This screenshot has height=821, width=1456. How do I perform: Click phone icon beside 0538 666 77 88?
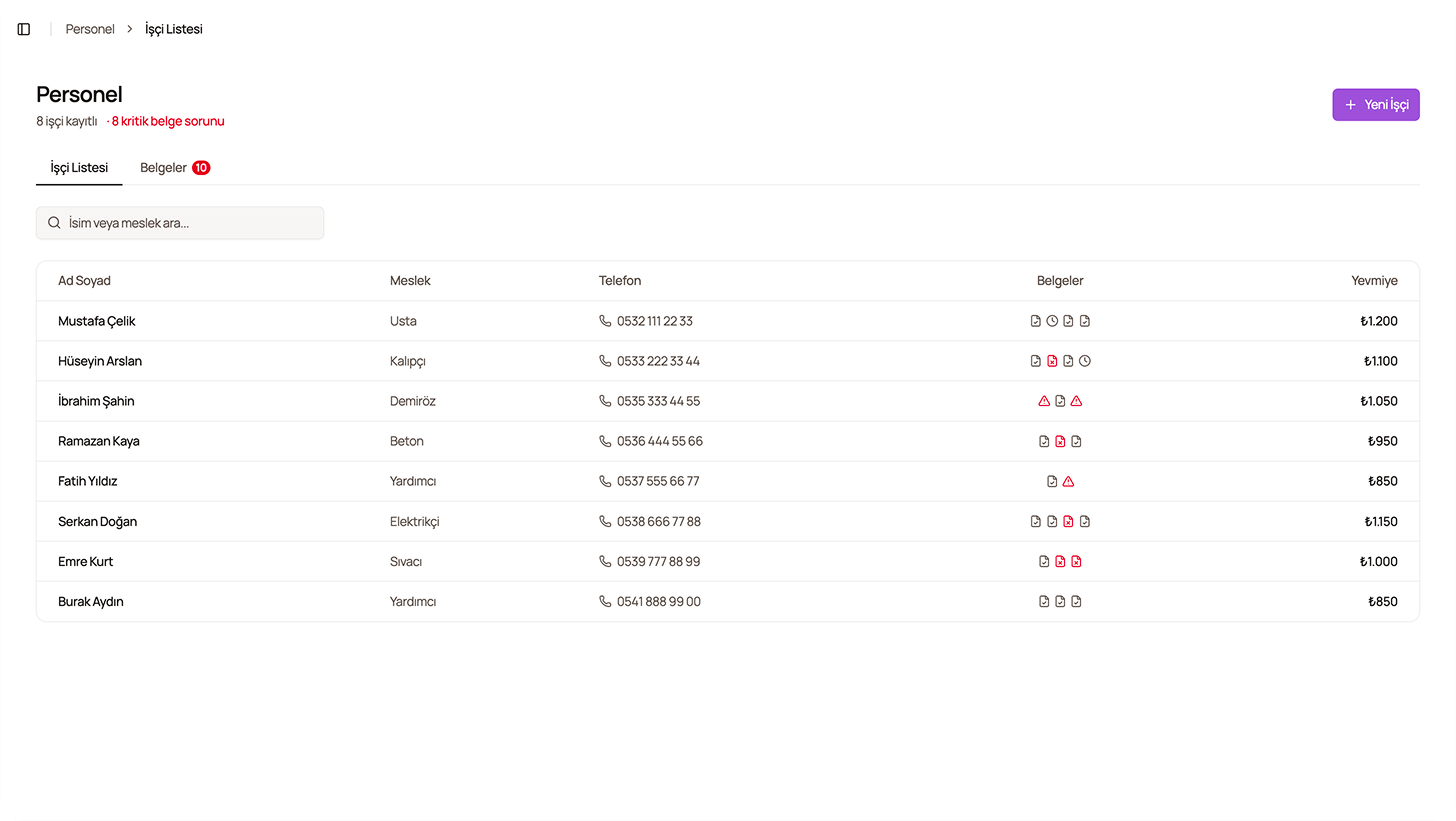605,521
